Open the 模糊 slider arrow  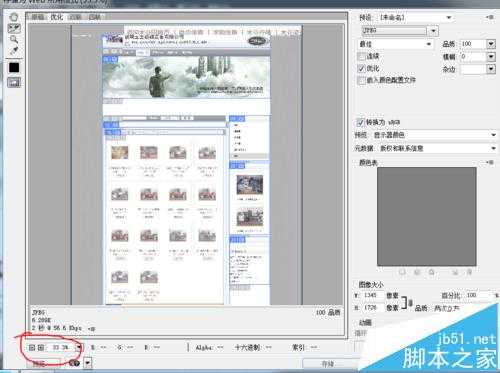(x=491, y=57)
